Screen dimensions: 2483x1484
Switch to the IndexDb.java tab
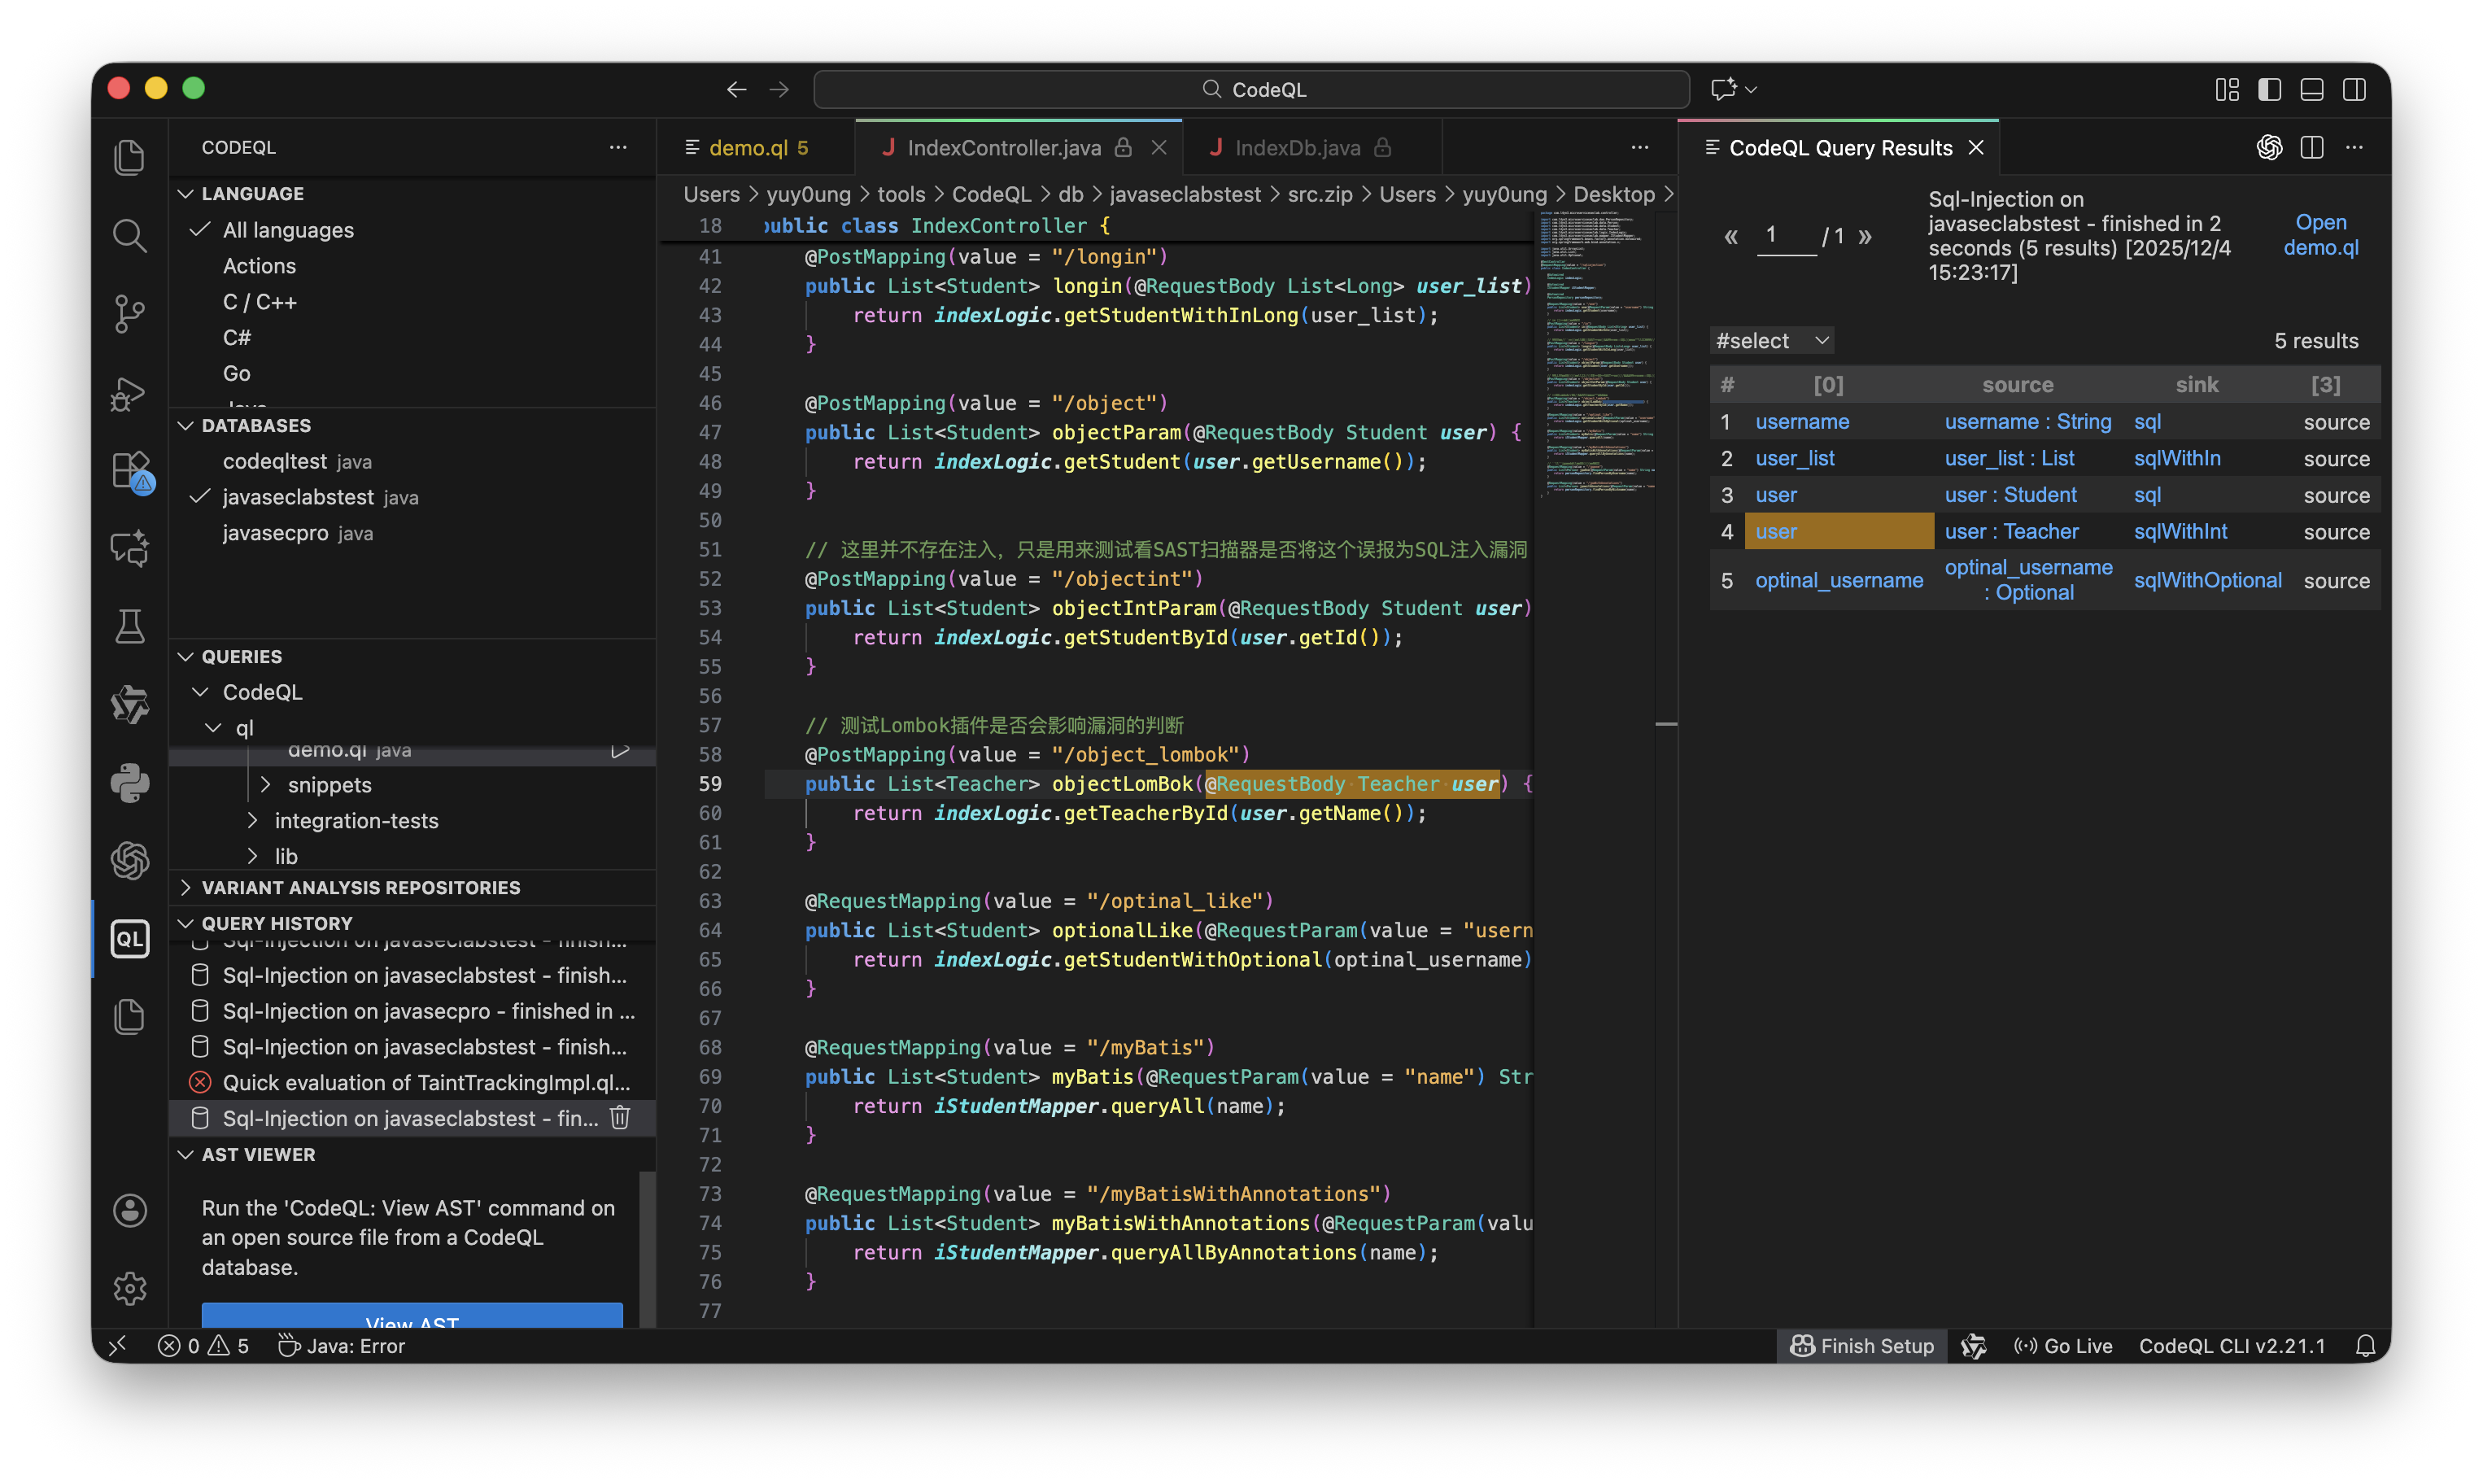(1297, 148)
